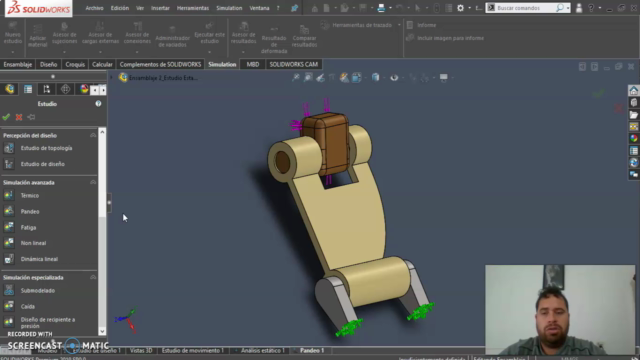Screen dimensions: 640x360
Task: Open the Simulation menu
Action: click(x=229, y=8)
